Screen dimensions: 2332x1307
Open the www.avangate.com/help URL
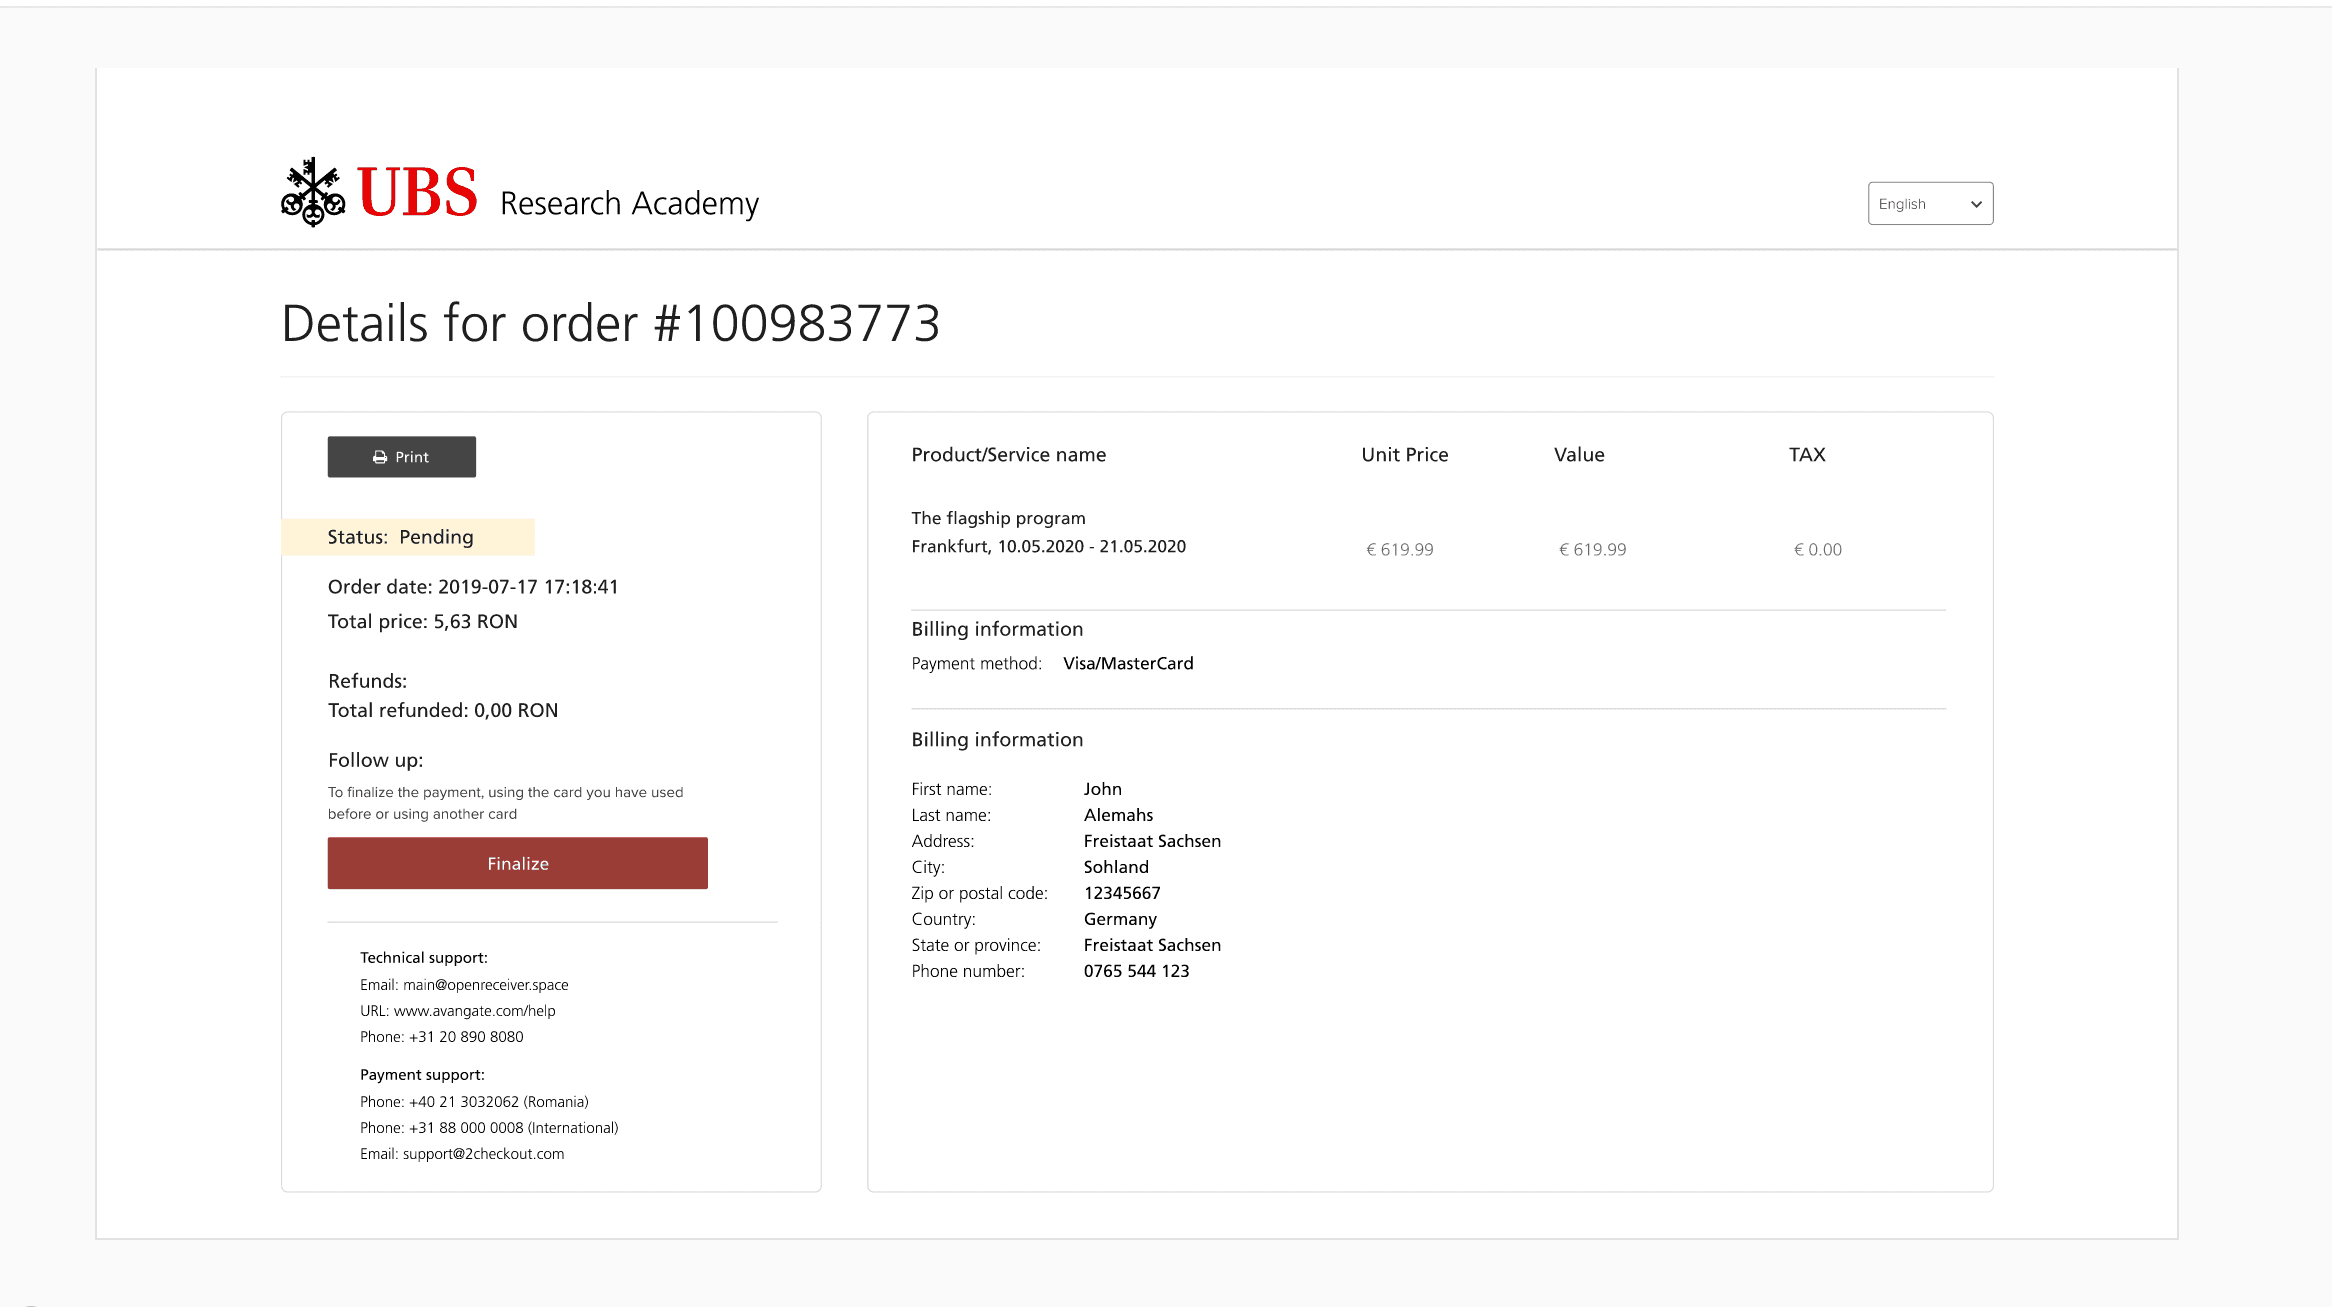pyautogui.click(x=474, y=1011)
